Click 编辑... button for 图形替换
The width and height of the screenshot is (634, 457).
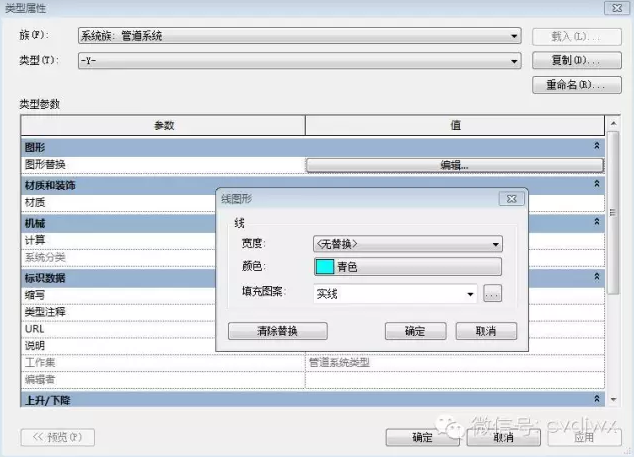pos(454,164)
